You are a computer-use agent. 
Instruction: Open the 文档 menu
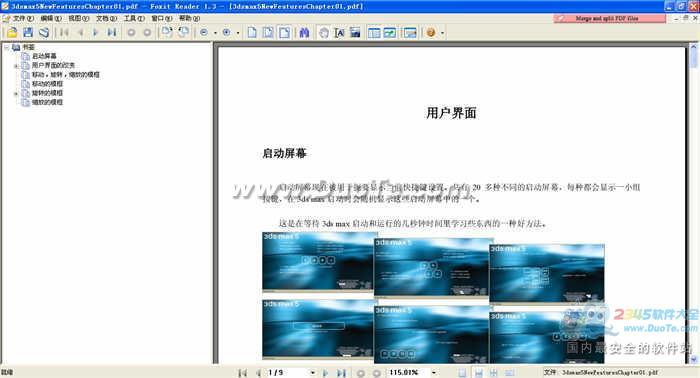(106, 18)
